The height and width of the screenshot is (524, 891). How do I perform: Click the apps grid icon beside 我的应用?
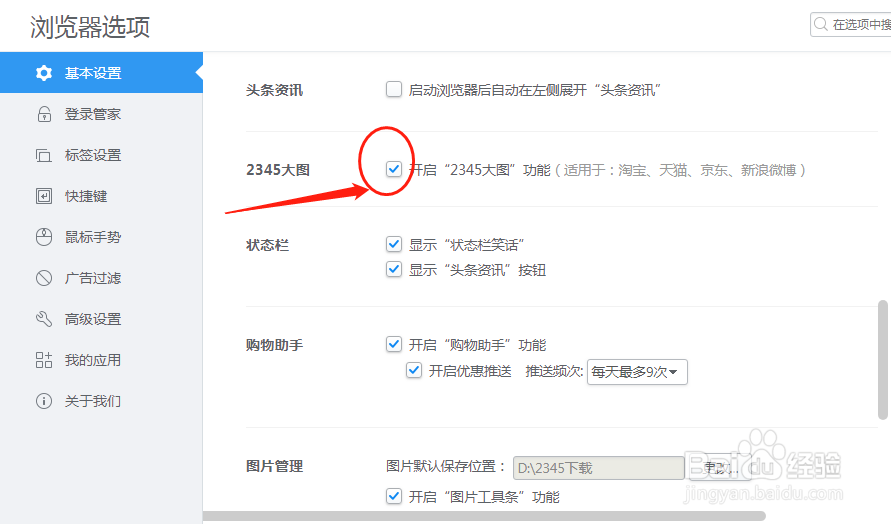(x=44, y=360)
